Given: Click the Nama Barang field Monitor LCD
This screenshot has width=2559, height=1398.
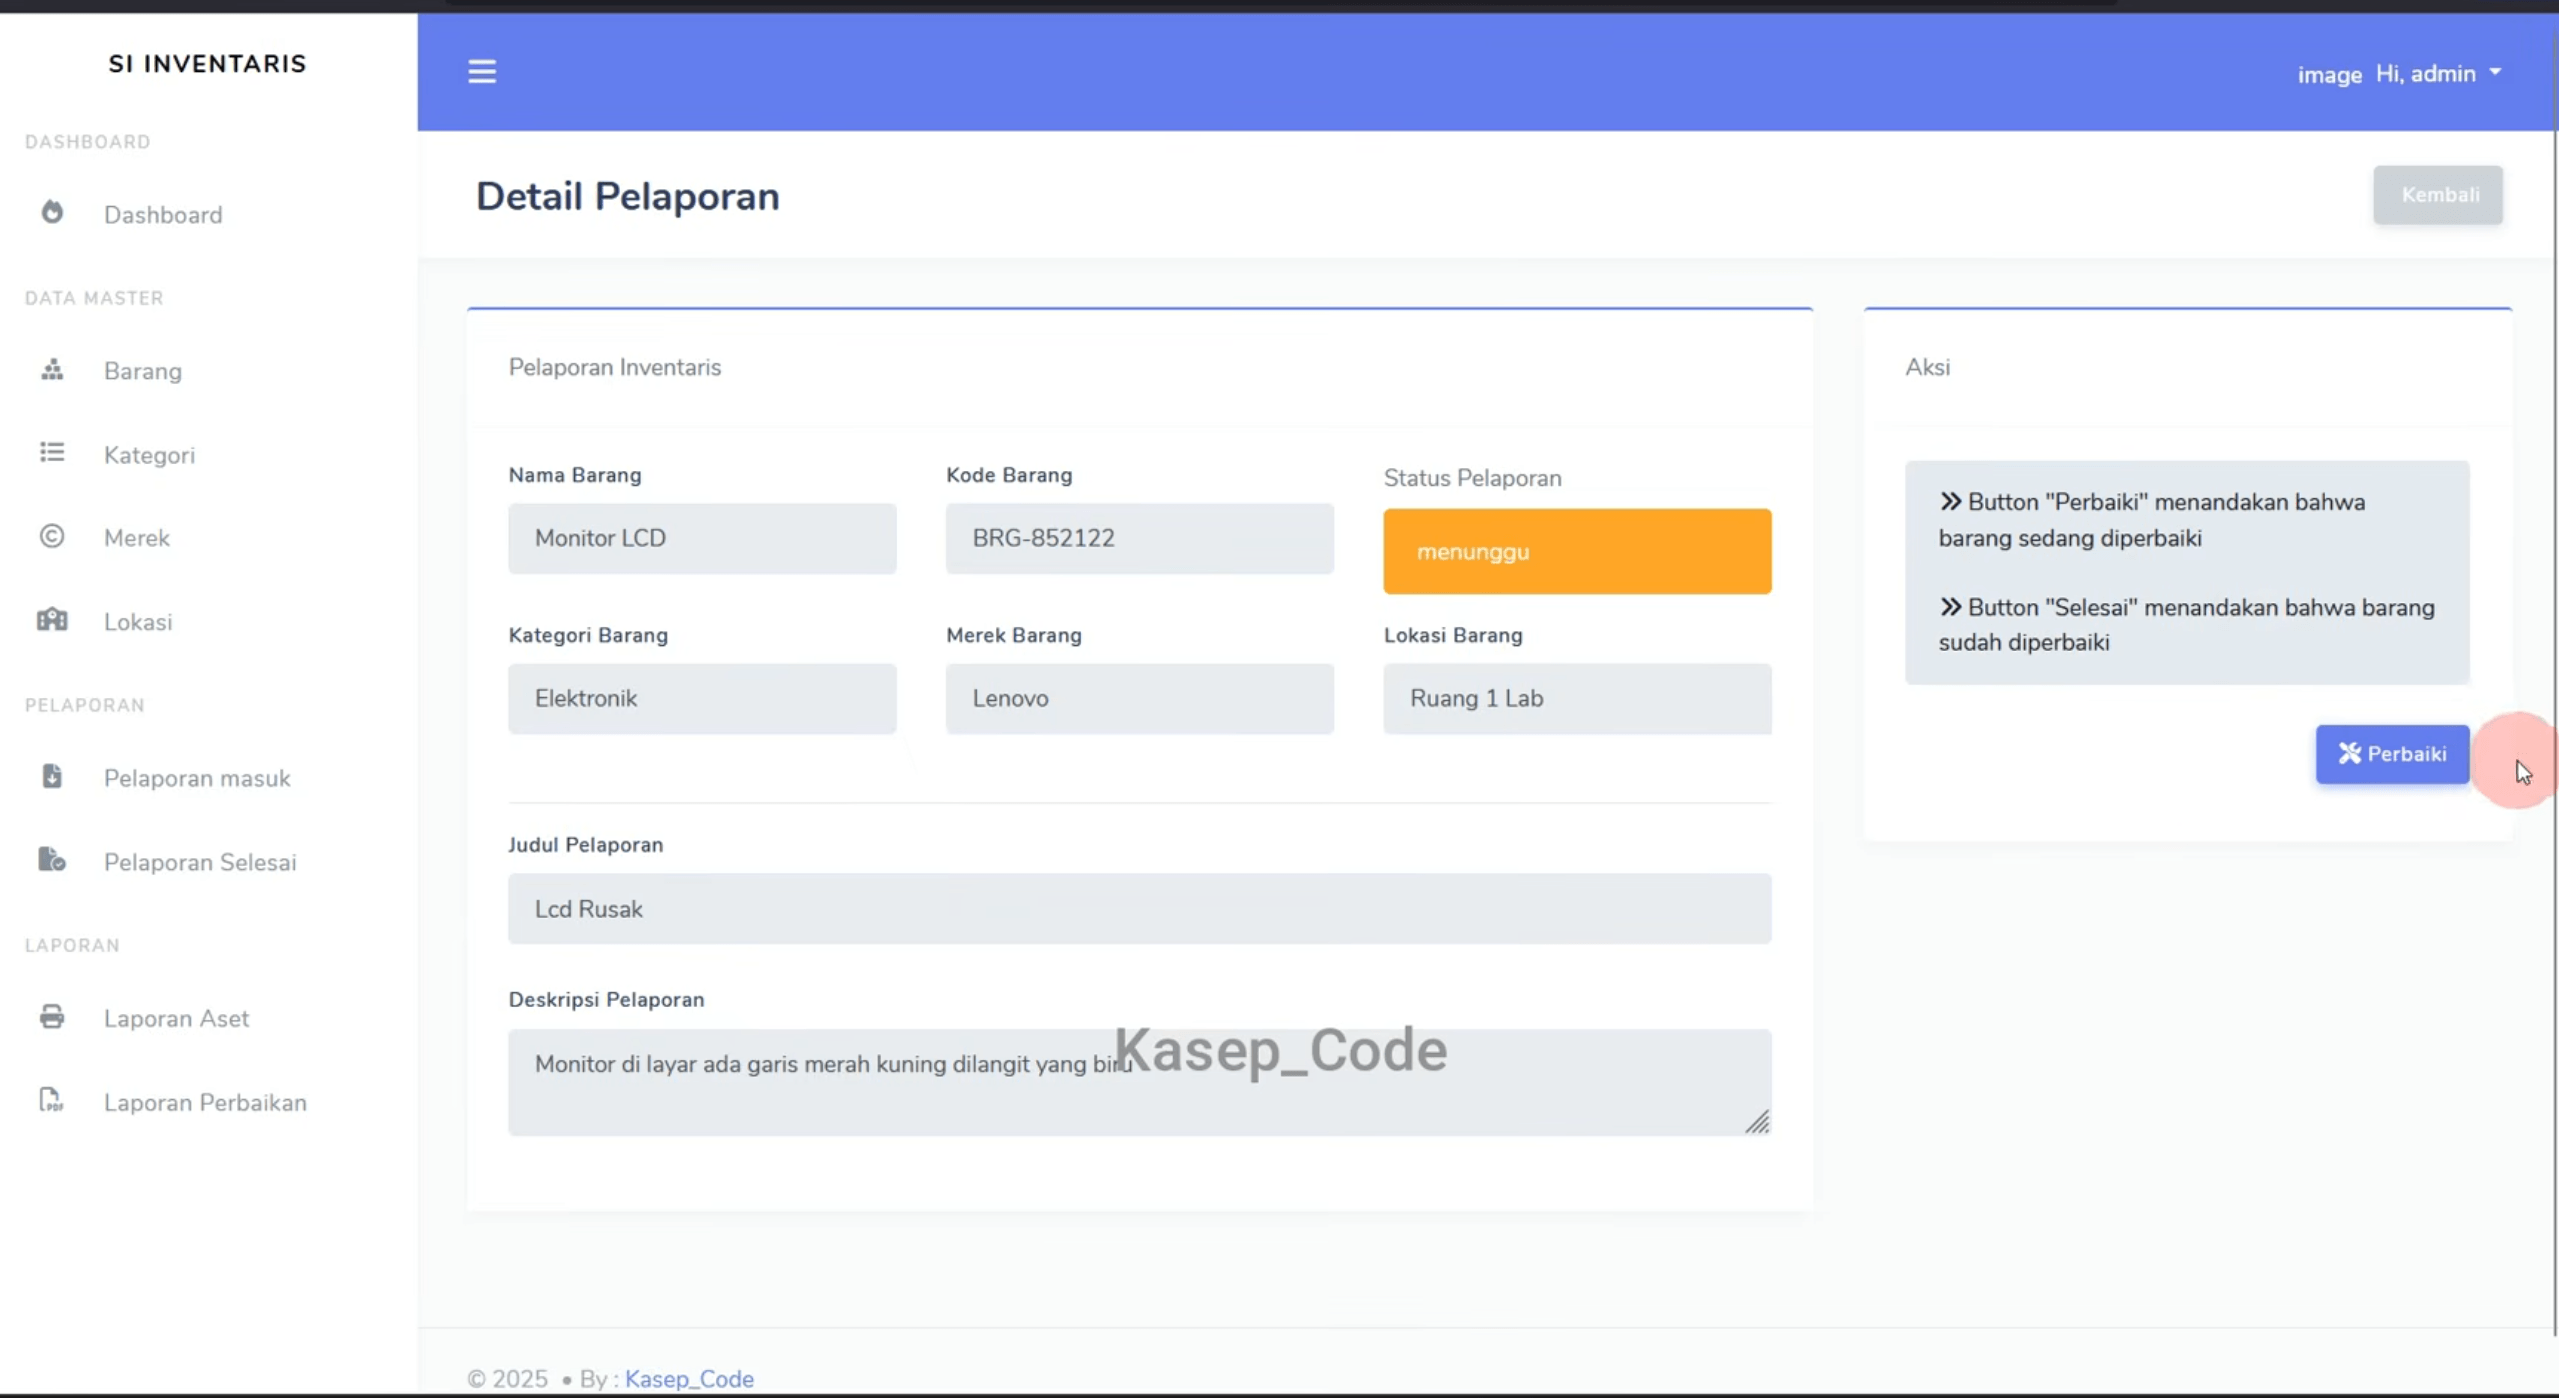Looking at the screenshot, I should point(702,538).
